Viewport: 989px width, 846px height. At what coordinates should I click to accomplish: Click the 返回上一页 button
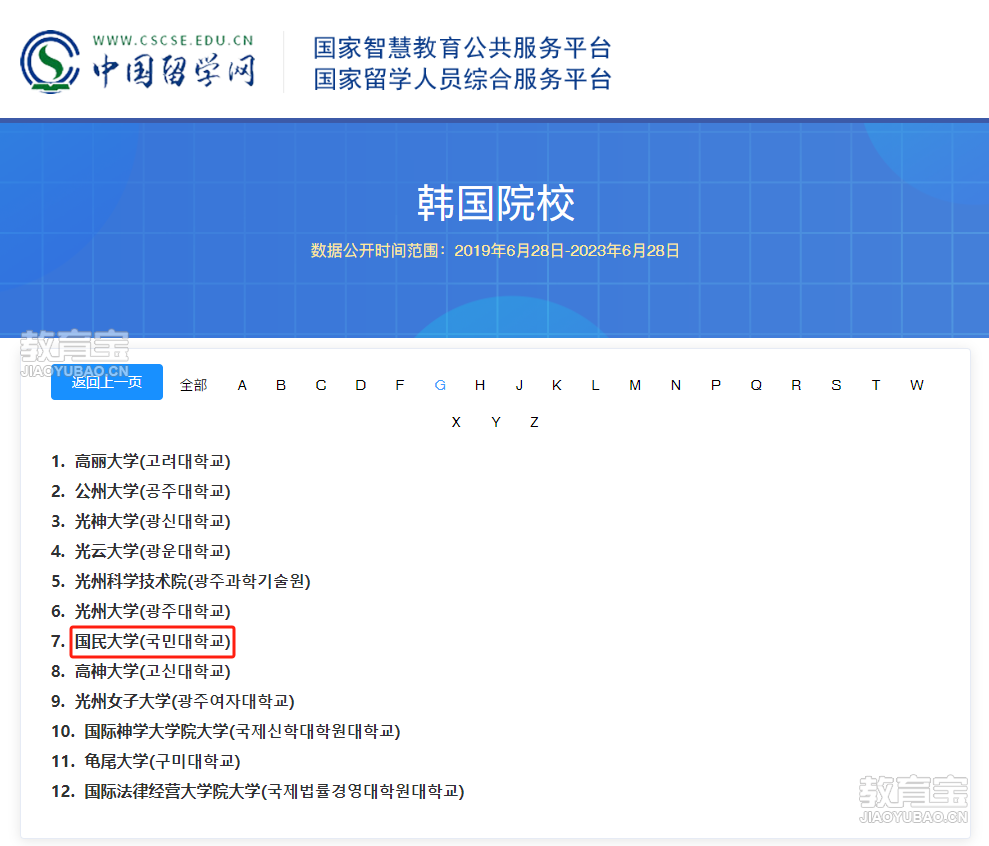[x=107, y=382]
